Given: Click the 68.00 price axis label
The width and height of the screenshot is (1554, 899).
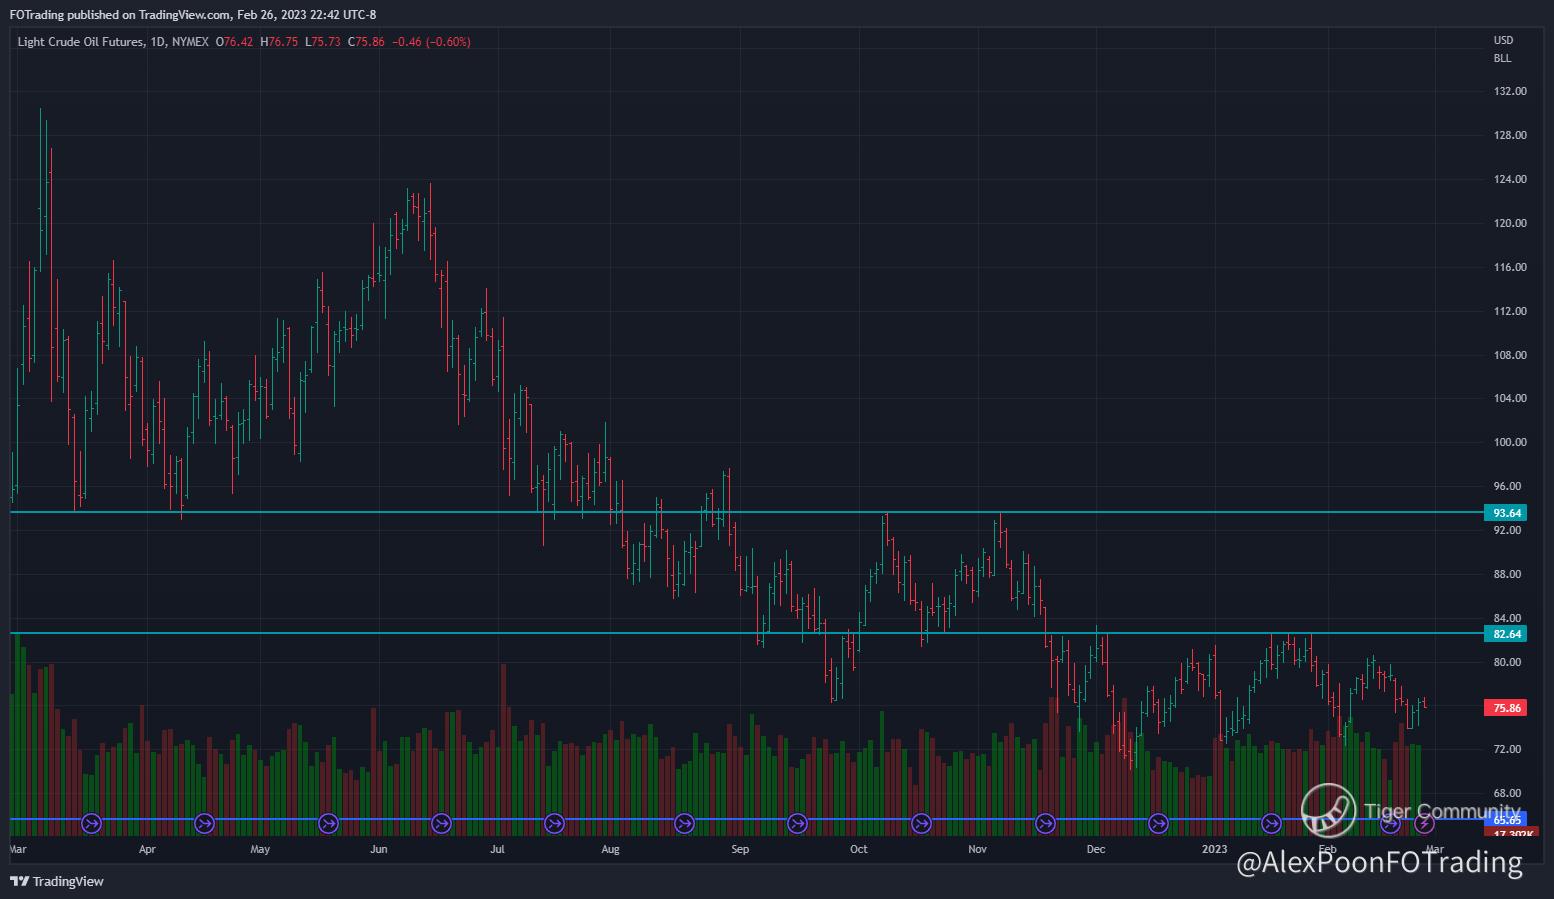Looking at the screenshot, I should point(1507,794).
